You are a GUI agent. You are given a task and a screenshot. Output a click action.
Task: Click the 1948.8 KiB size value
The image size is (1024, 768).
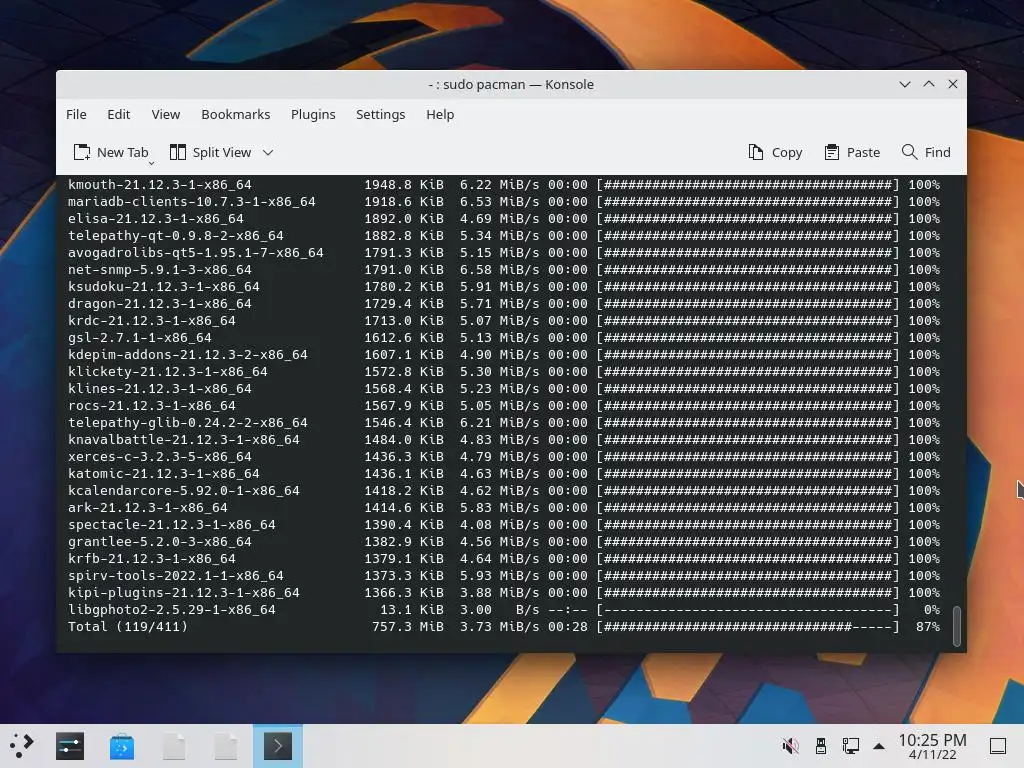pos(404,185)
